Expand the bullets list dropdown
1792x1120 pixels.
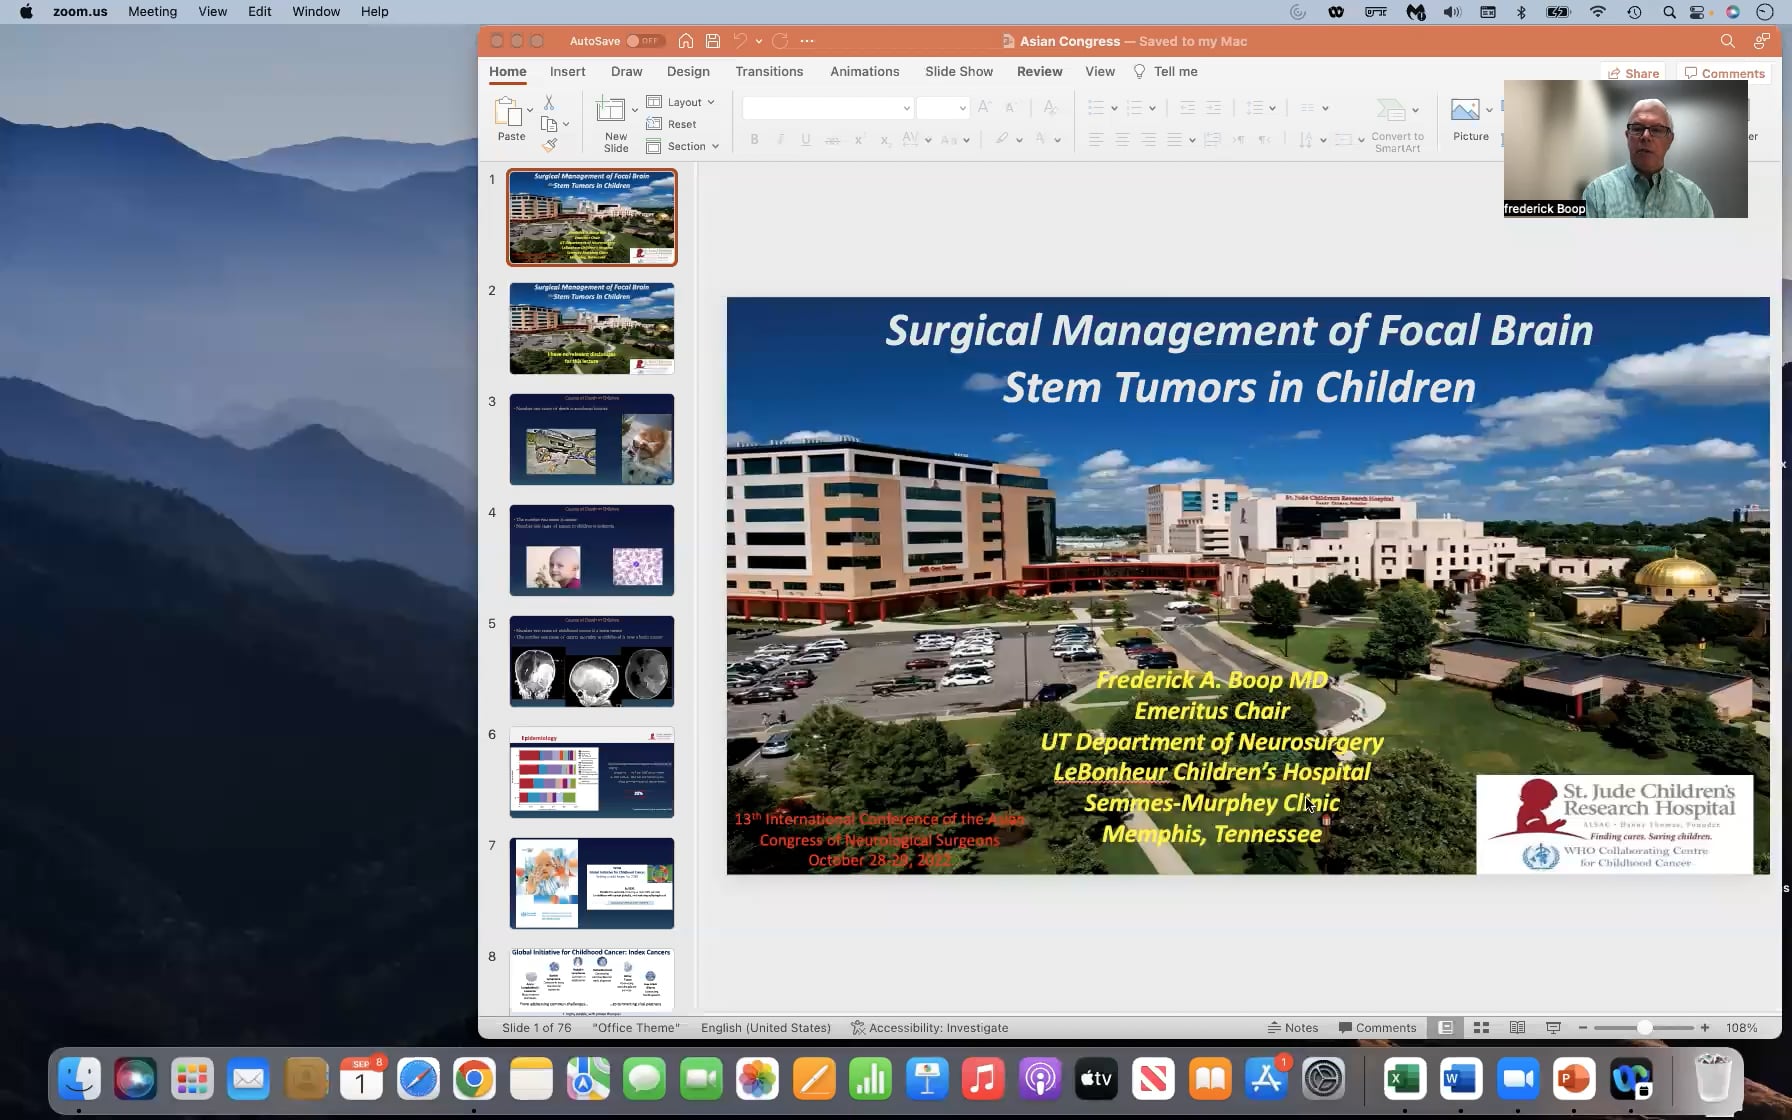pyautogui.click(x=1114, y=108)
